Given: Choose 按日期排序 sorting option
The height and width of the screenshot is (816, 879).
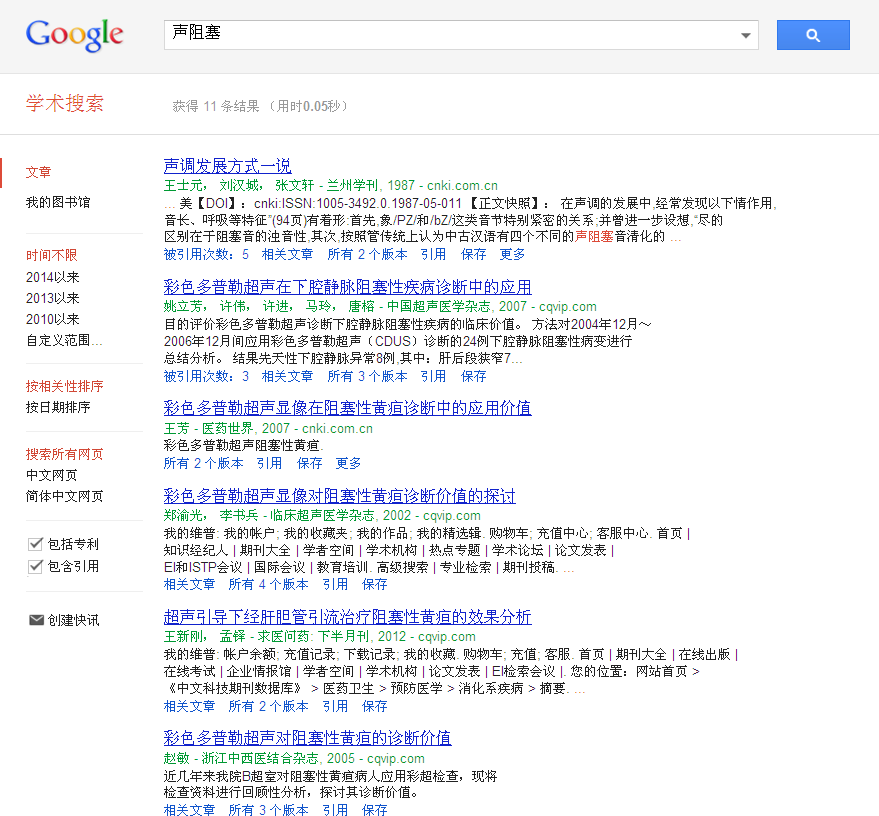Looking at the screenshot, I should tap(58, 407).
